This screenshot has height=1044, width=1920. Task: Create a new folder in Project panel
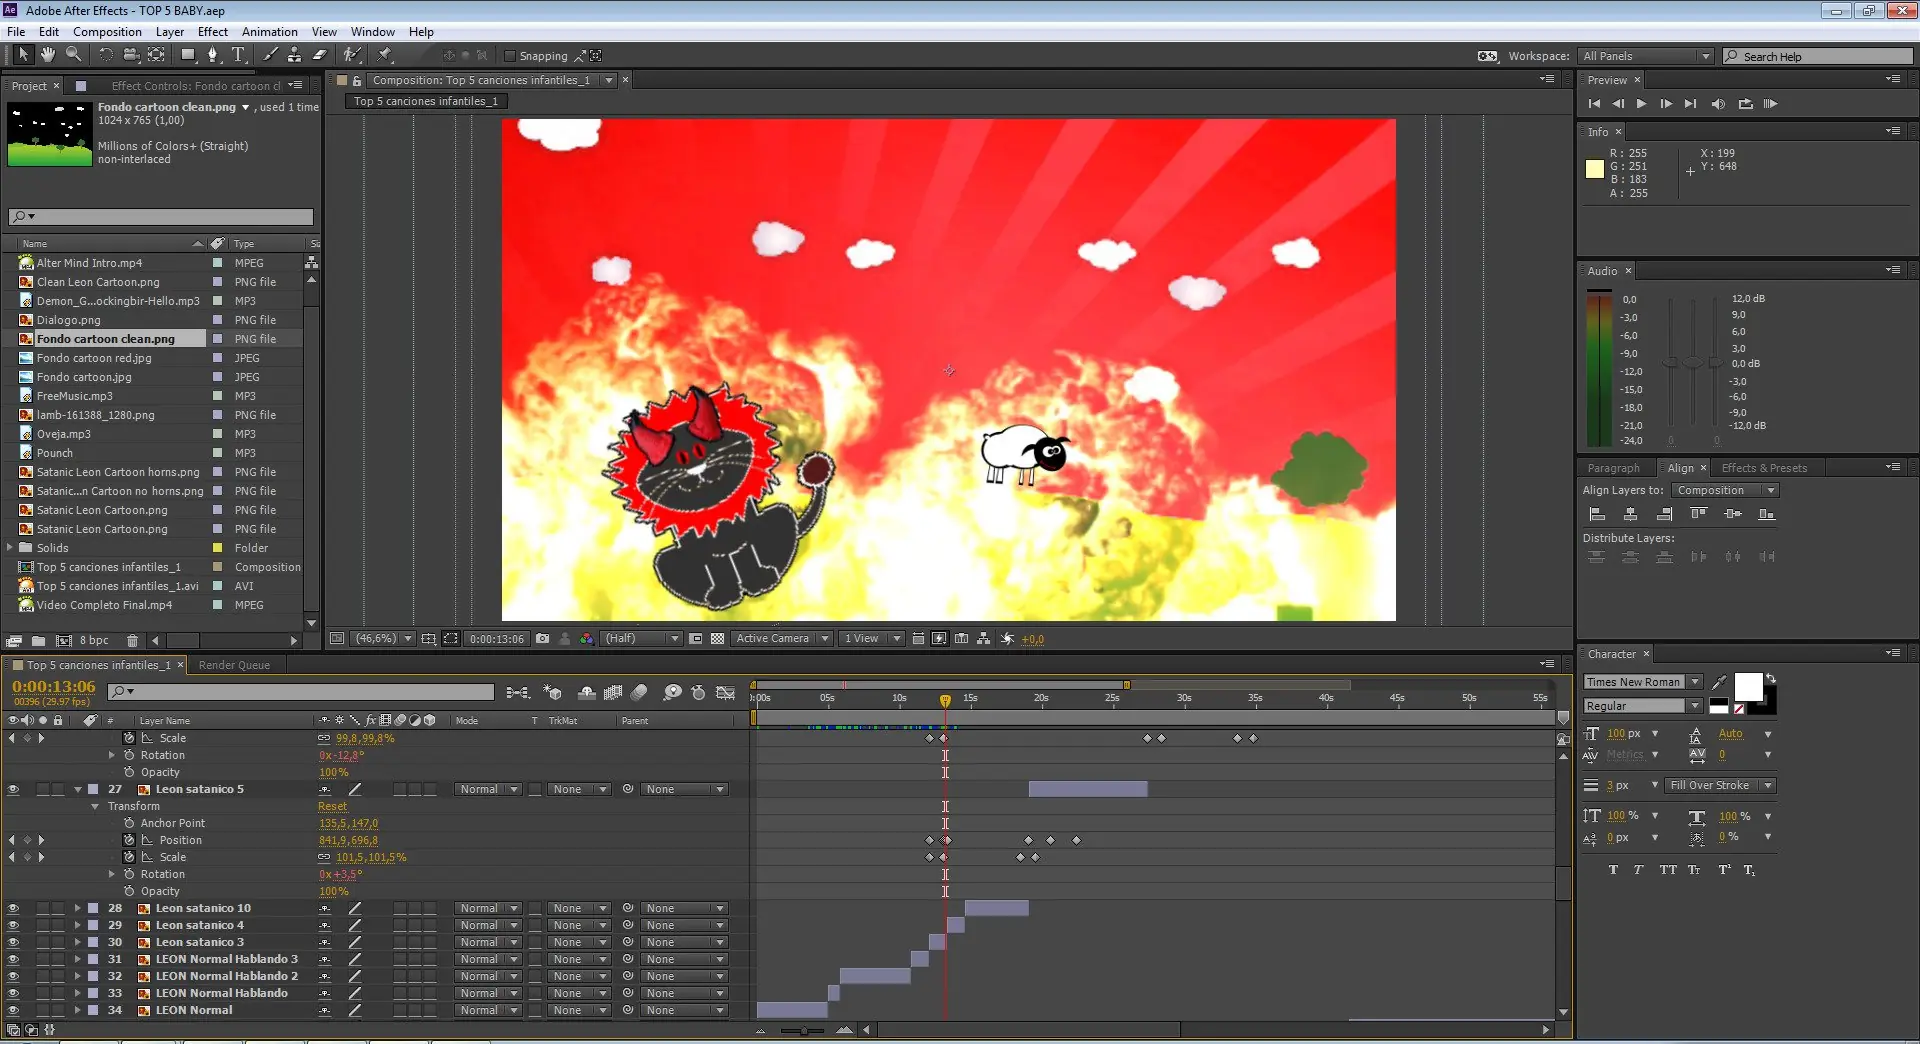38,640
